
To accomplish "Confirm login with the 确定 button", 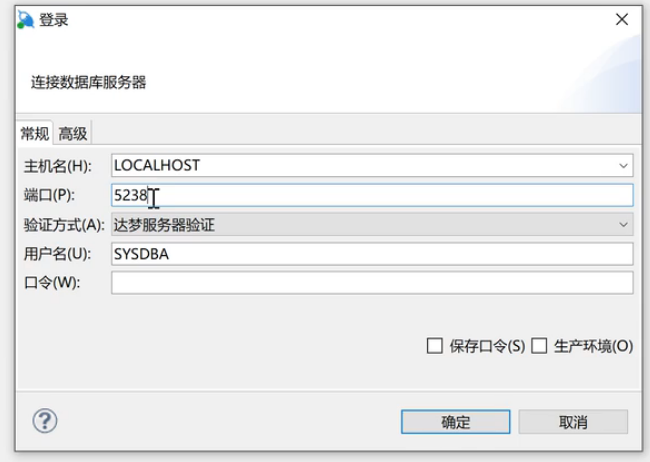I will 456,422.
